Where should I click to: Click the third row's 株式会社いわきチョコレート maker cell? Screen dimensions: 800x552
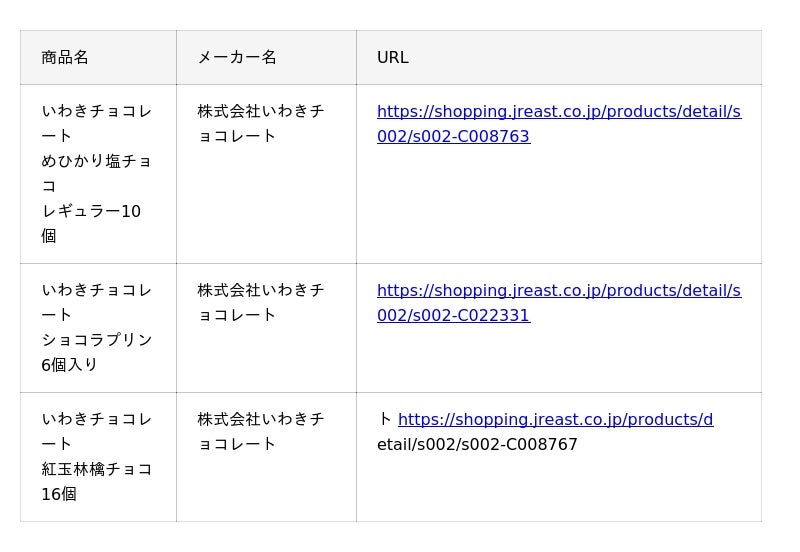(260, 420)
